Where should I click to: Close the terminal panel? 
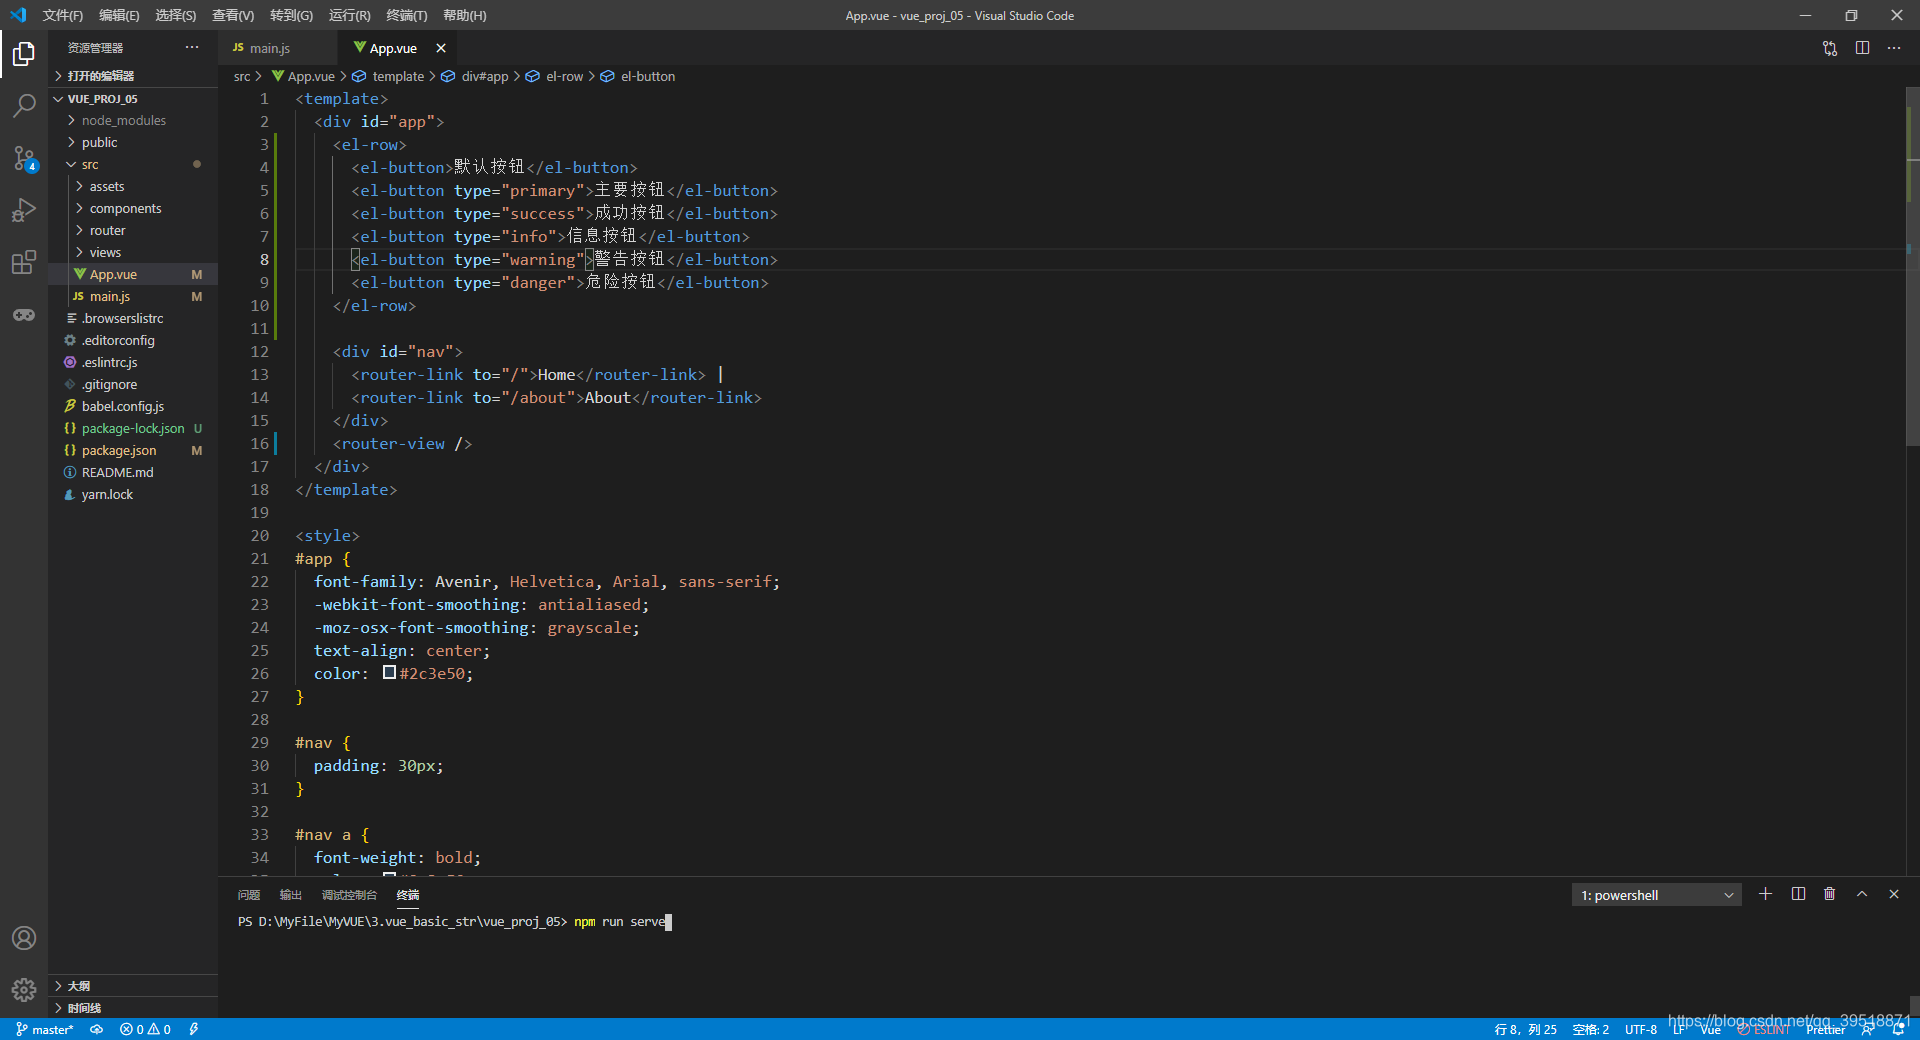(1894, 894)
